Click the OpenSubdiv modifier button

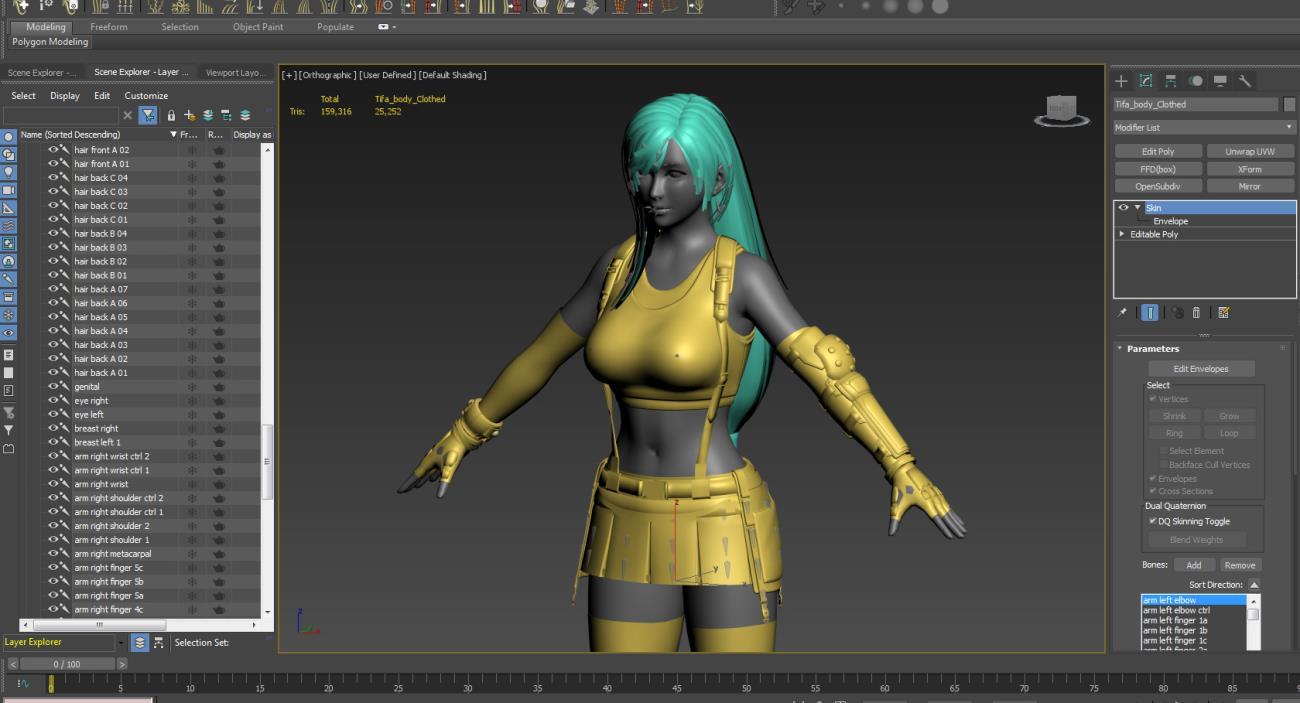[x=1158, y=186]
